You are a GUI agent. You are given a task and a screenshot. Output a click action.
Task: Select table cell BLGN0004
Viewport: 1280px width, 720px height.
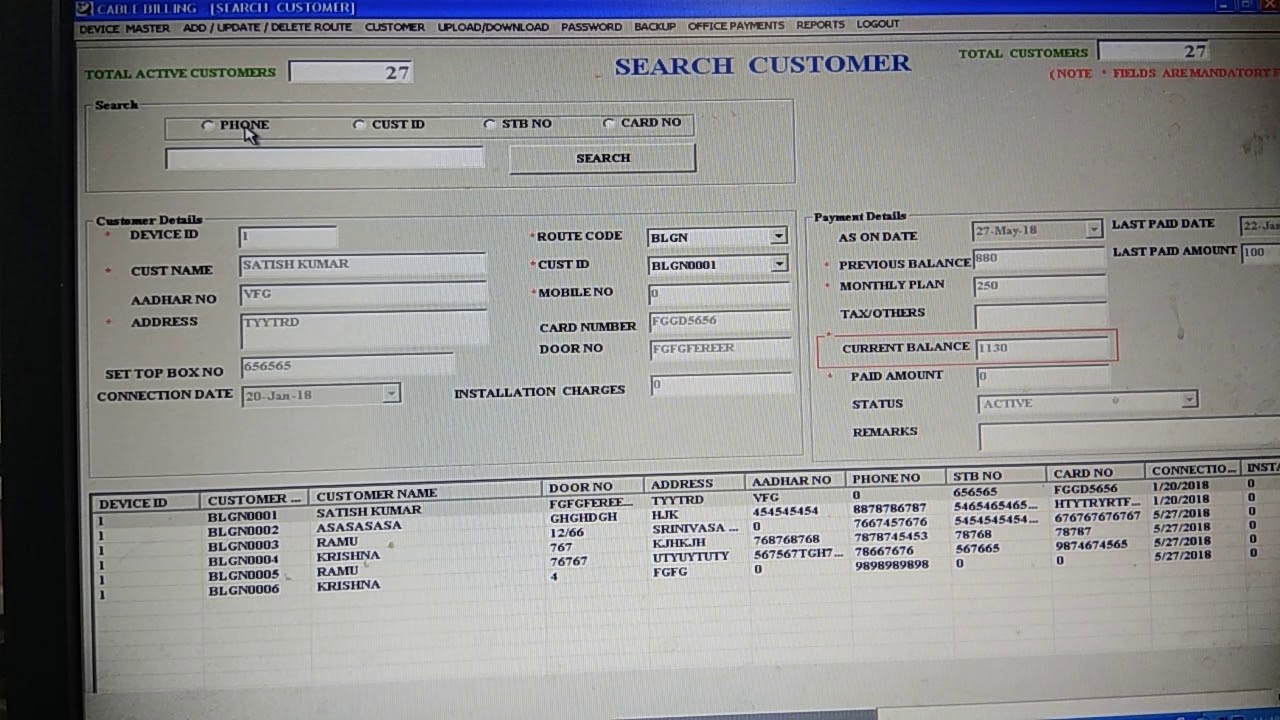pos(243,560)
